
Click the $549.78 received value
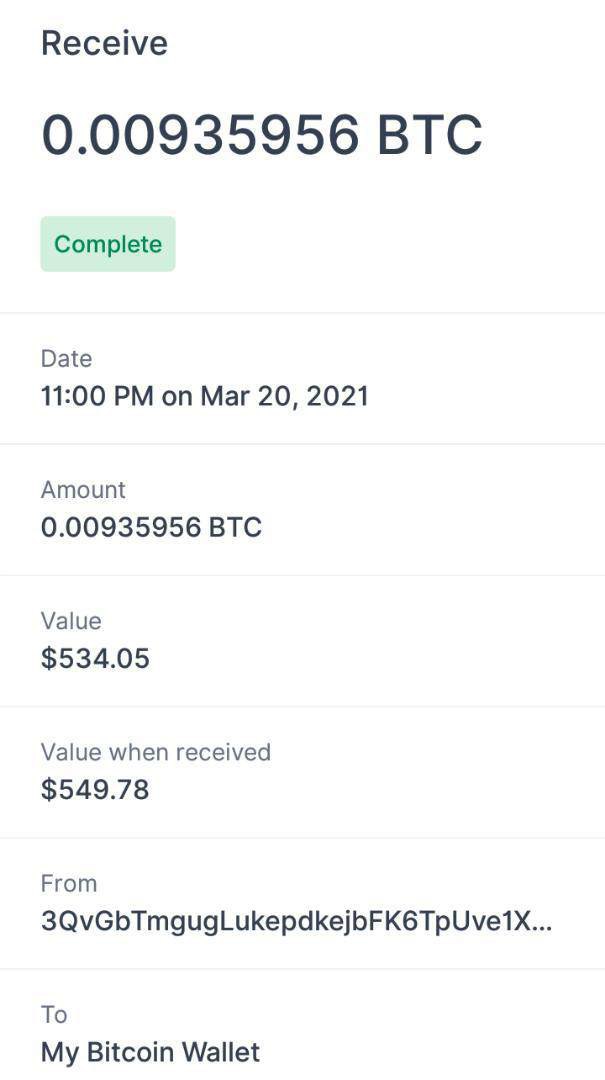coord(95,789)
